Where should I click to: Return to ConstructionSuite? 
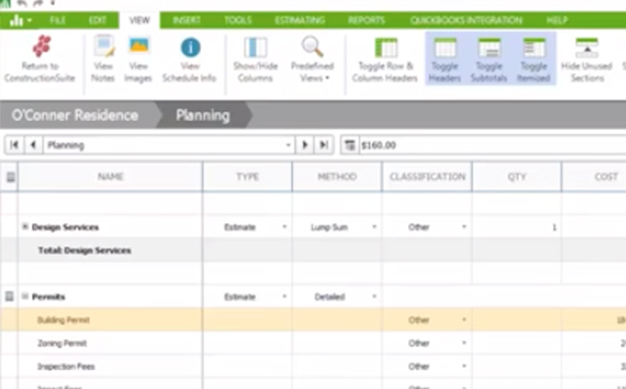pos(40,58)
